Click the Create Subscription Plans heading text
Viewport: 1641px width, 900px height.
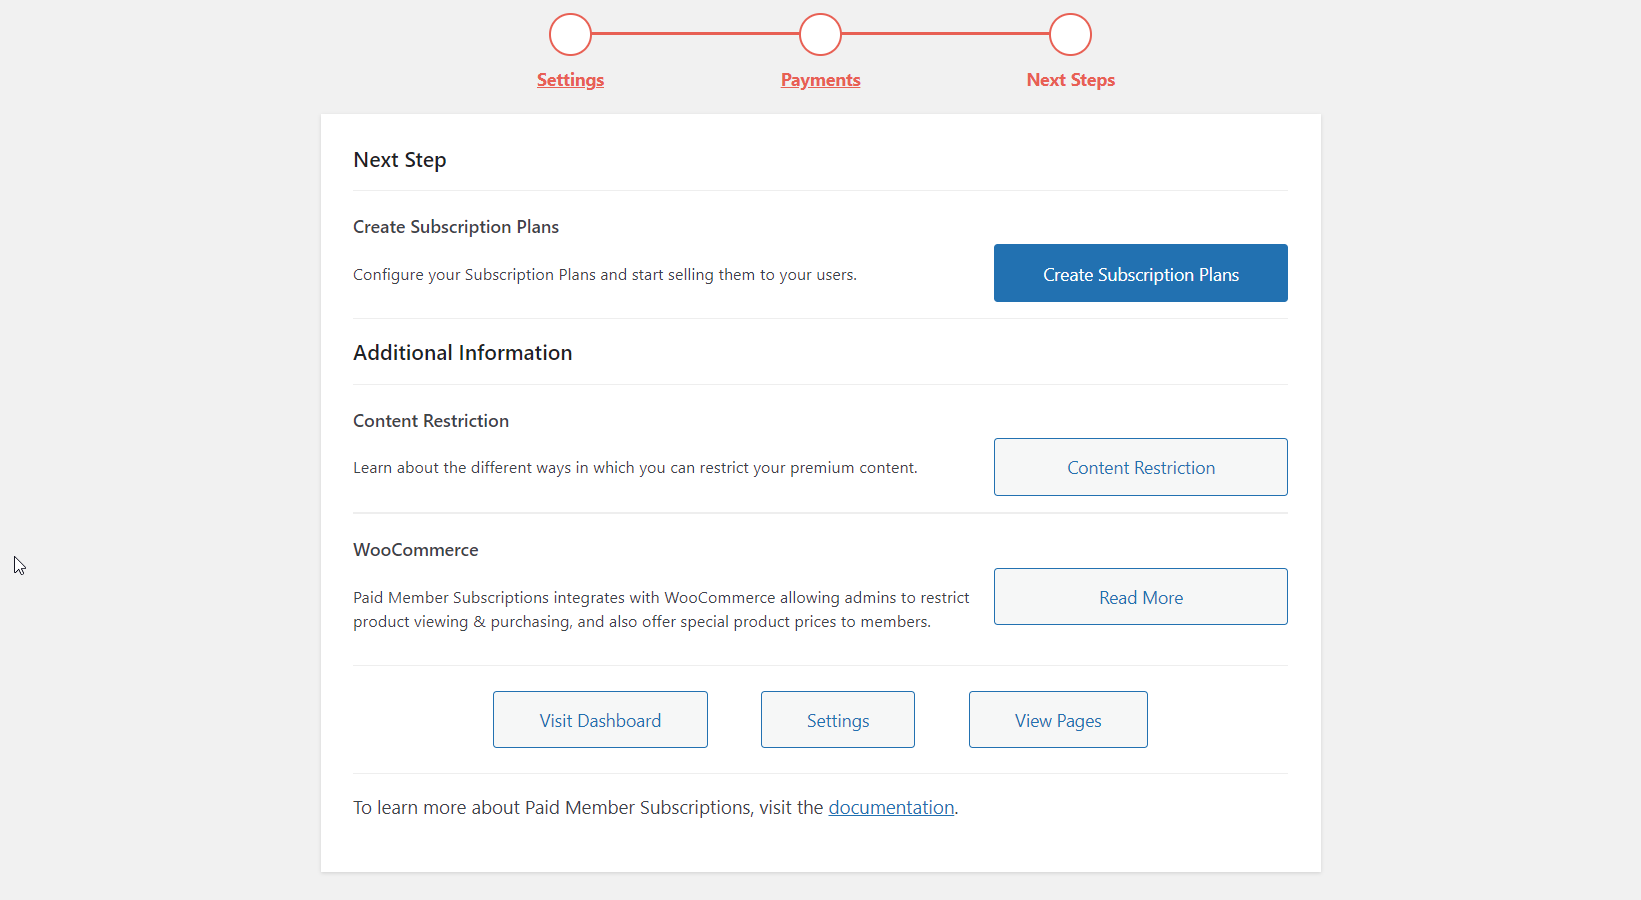[455, 226]
